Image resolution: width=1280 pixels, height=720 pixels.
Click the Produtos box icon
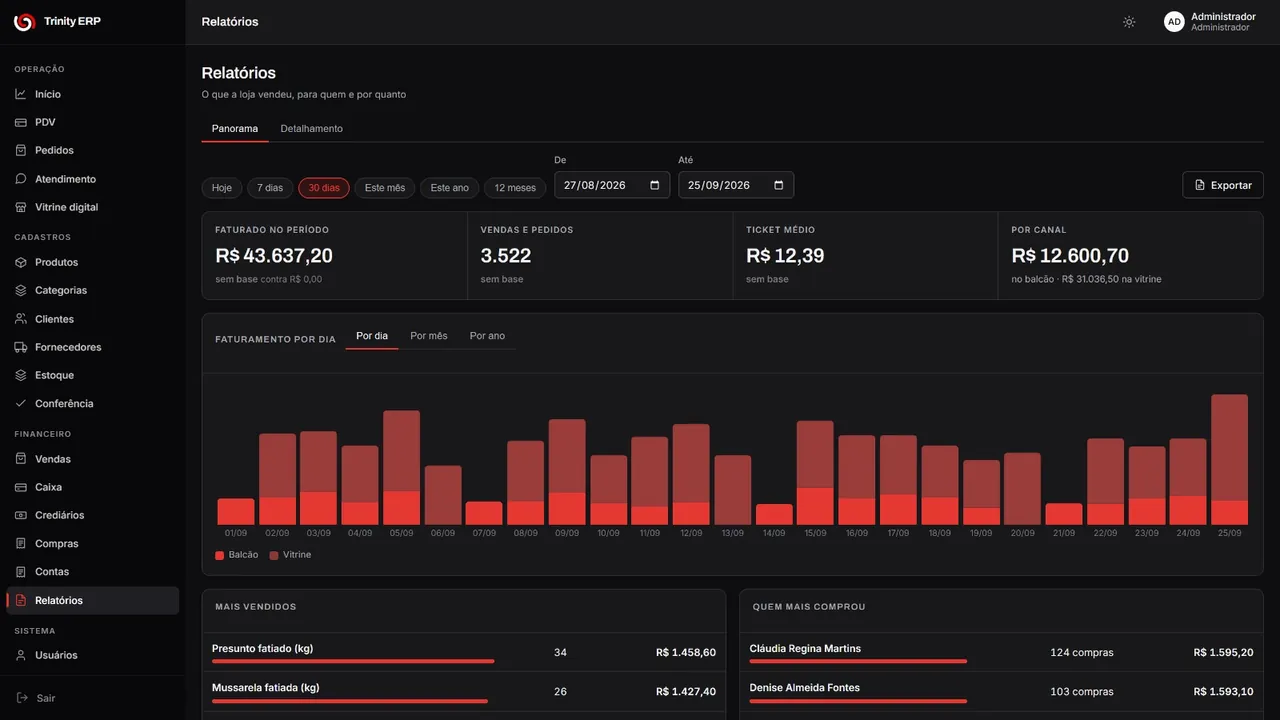click(21, 262)
